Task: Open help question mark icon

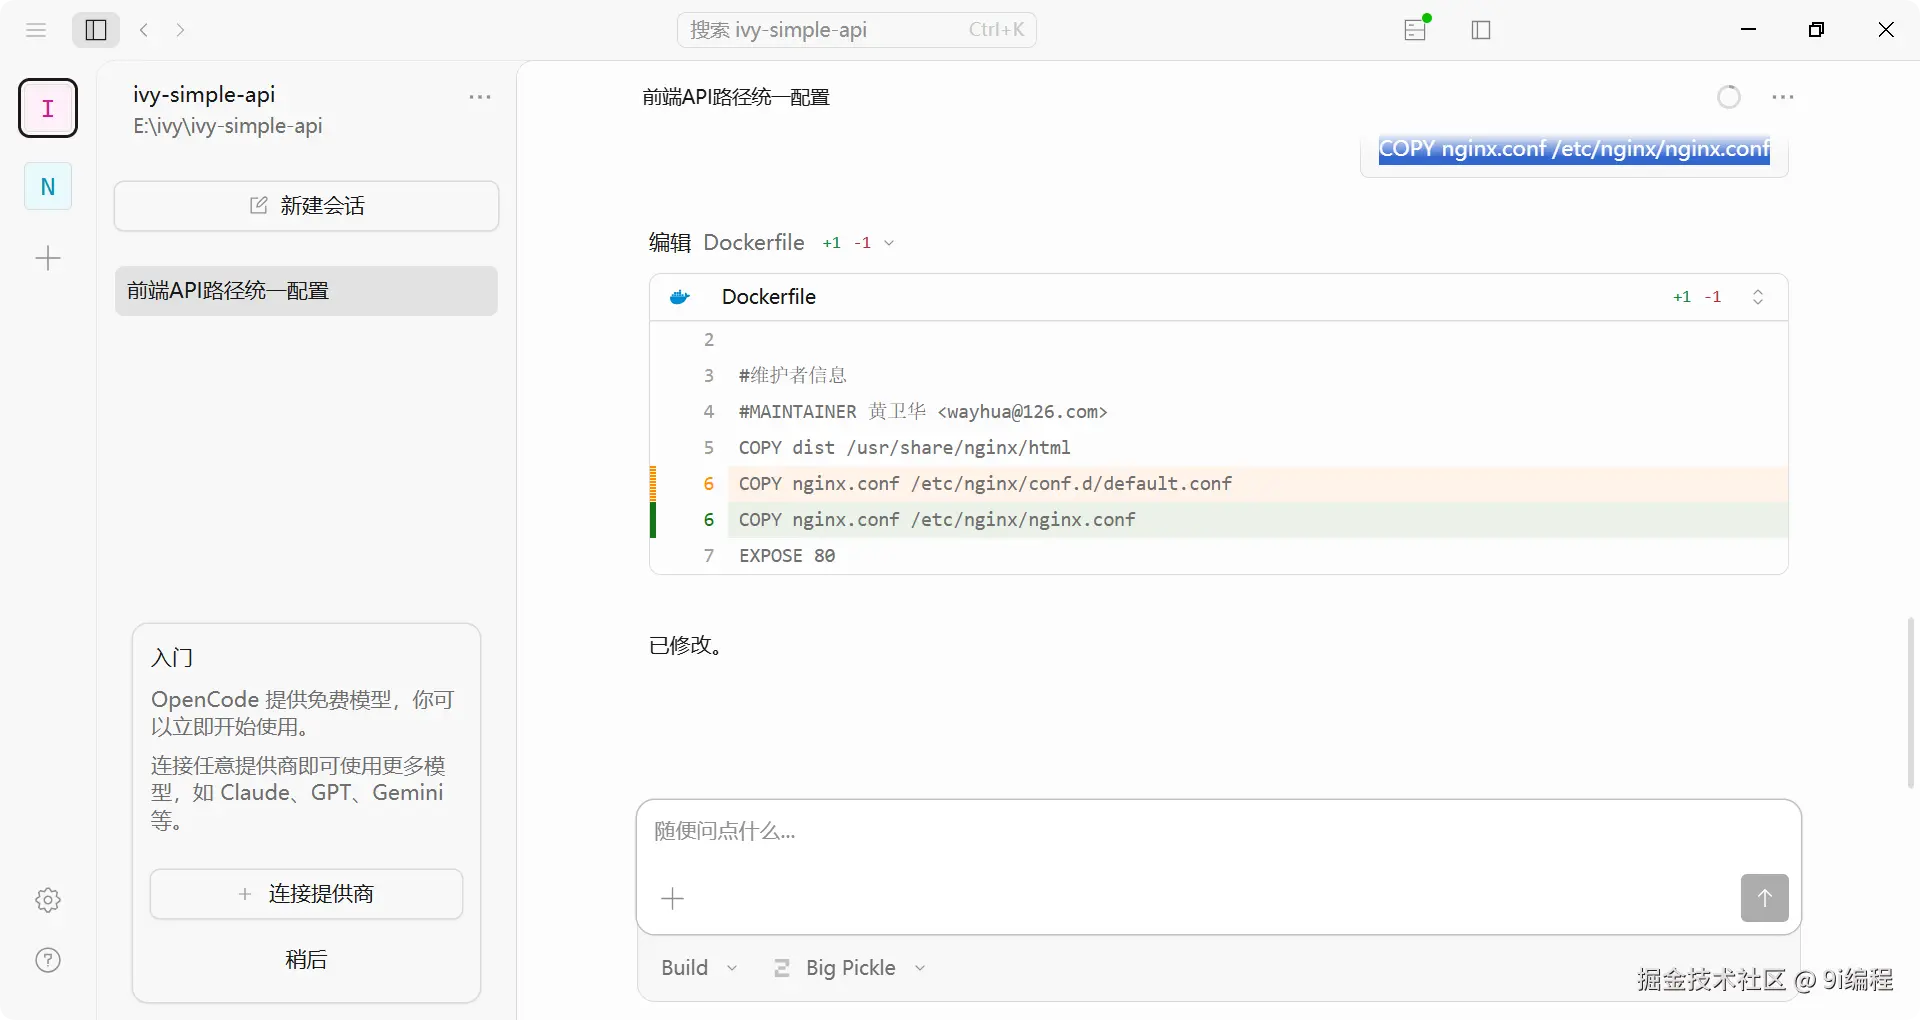Action: (48, 960)
